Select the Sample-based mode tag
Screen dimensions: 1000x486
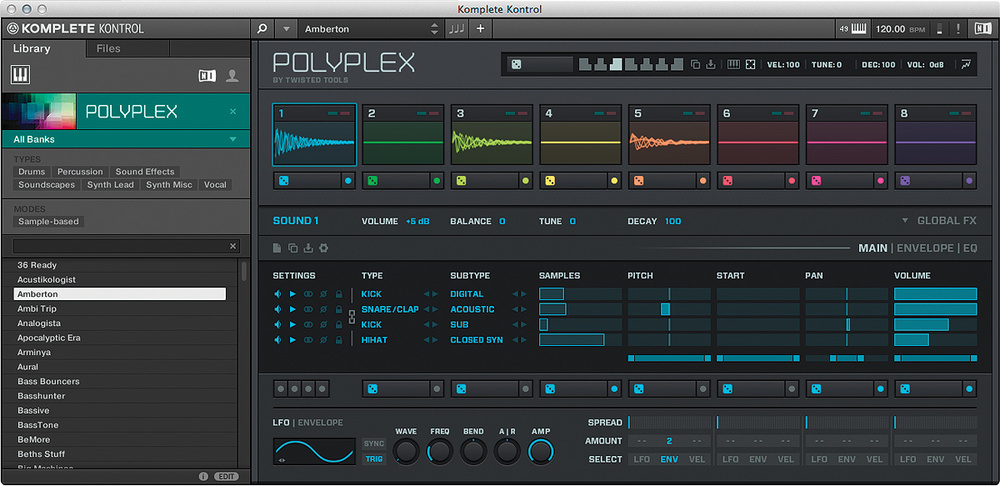48,222
